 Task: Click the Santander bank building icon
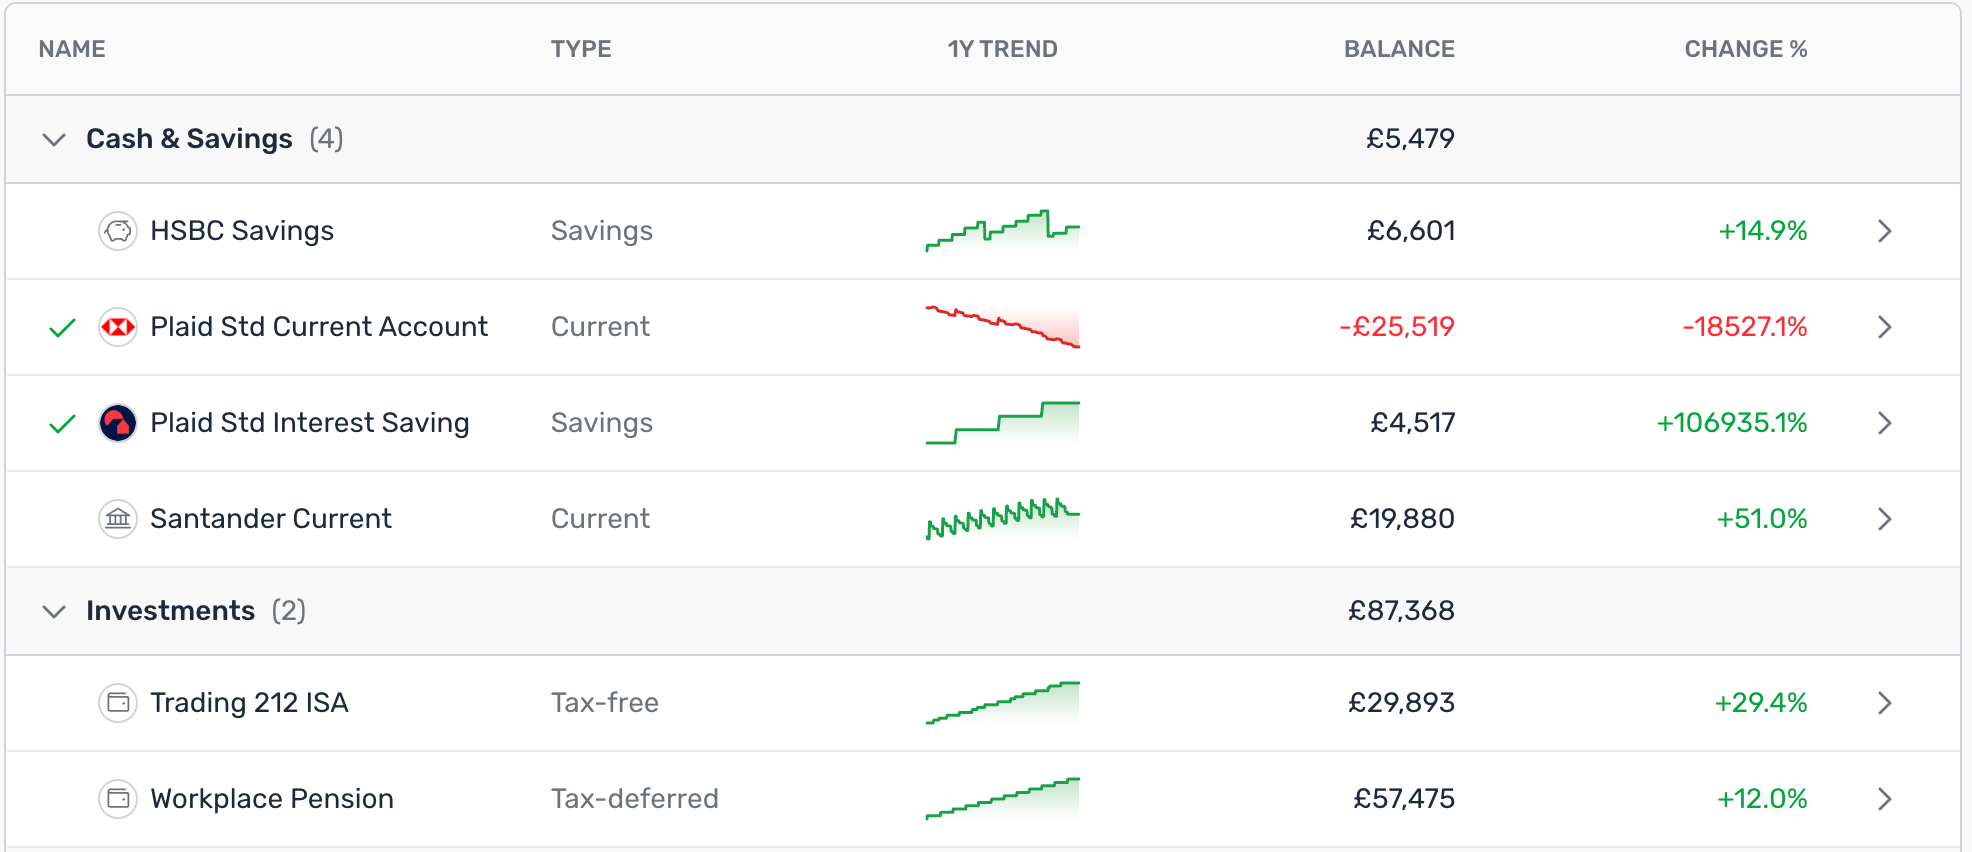[x=118, y=518]
